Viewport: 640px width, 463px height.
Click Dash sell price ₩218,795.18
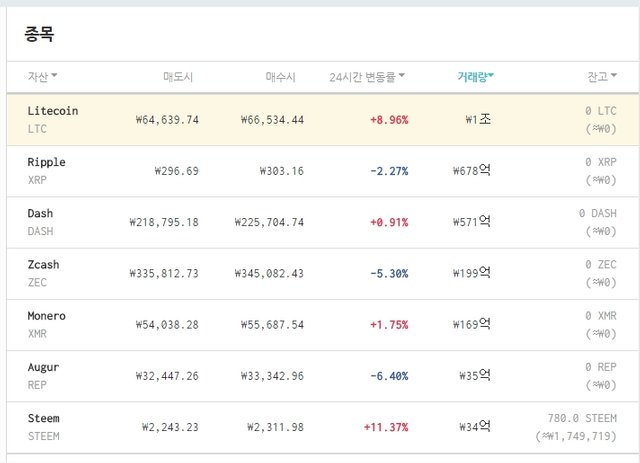[164, 222]
